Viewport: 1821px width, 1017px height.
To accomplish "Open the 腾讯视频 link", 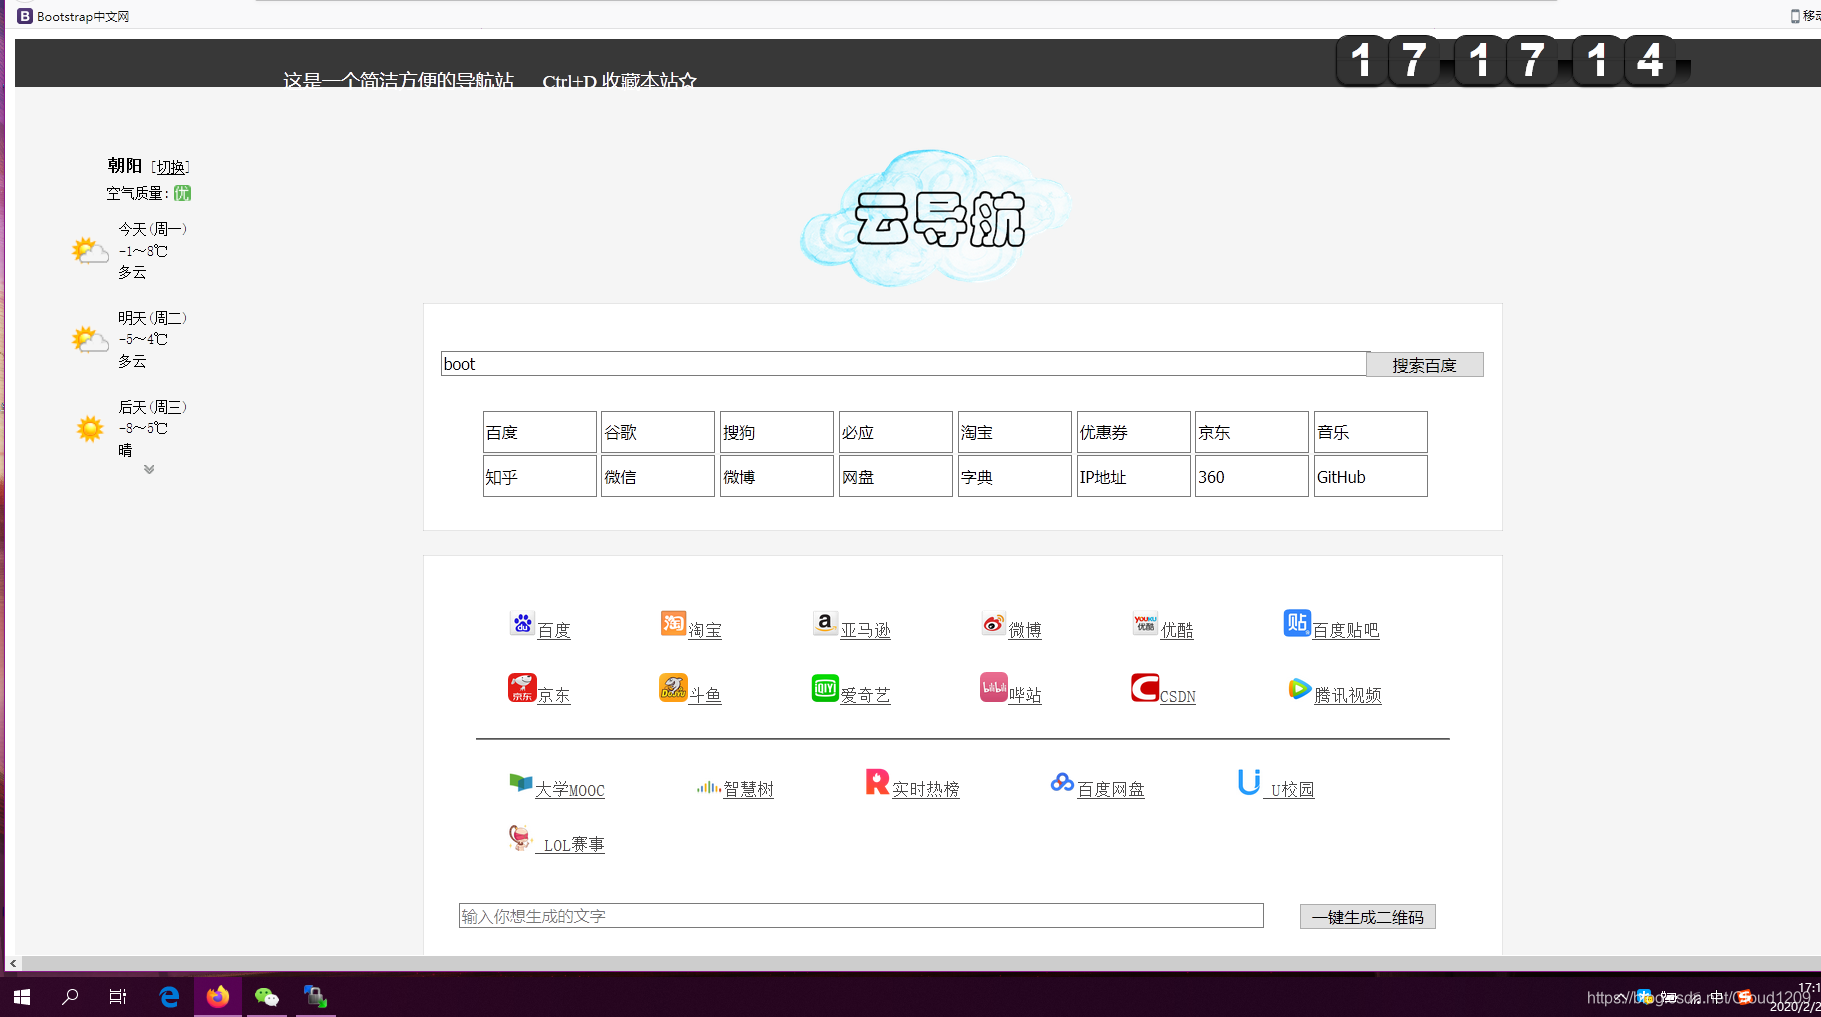I will click(x=1348, y=695).
